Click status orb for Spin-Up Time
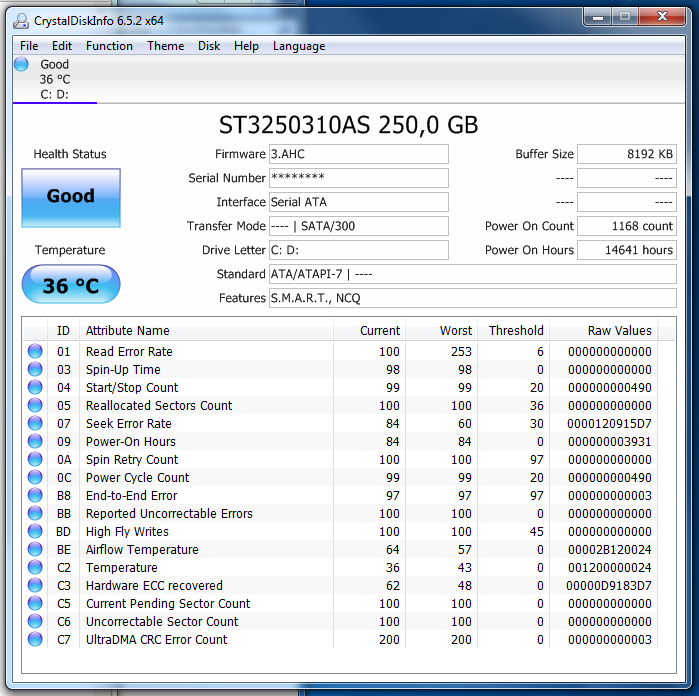This screenshot has width=699, height=696. (35, 369)
